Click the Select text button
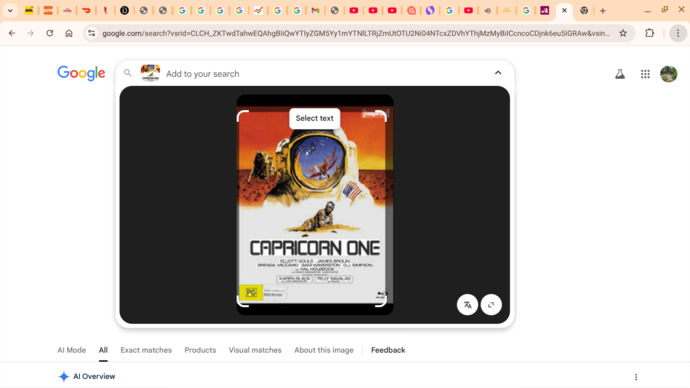Image resolution: width=690 pixels, height=388 pixels. [x=315, y=118]
